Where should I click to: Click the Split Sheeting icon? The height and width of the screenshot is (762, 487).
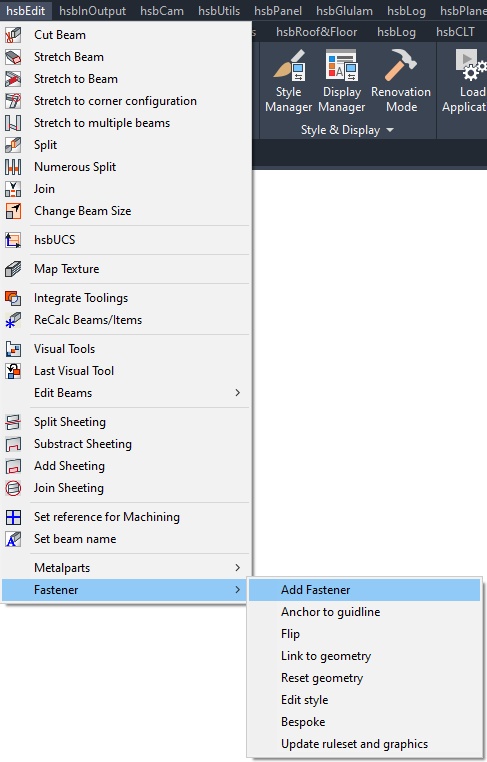click(x=13, y=422)
